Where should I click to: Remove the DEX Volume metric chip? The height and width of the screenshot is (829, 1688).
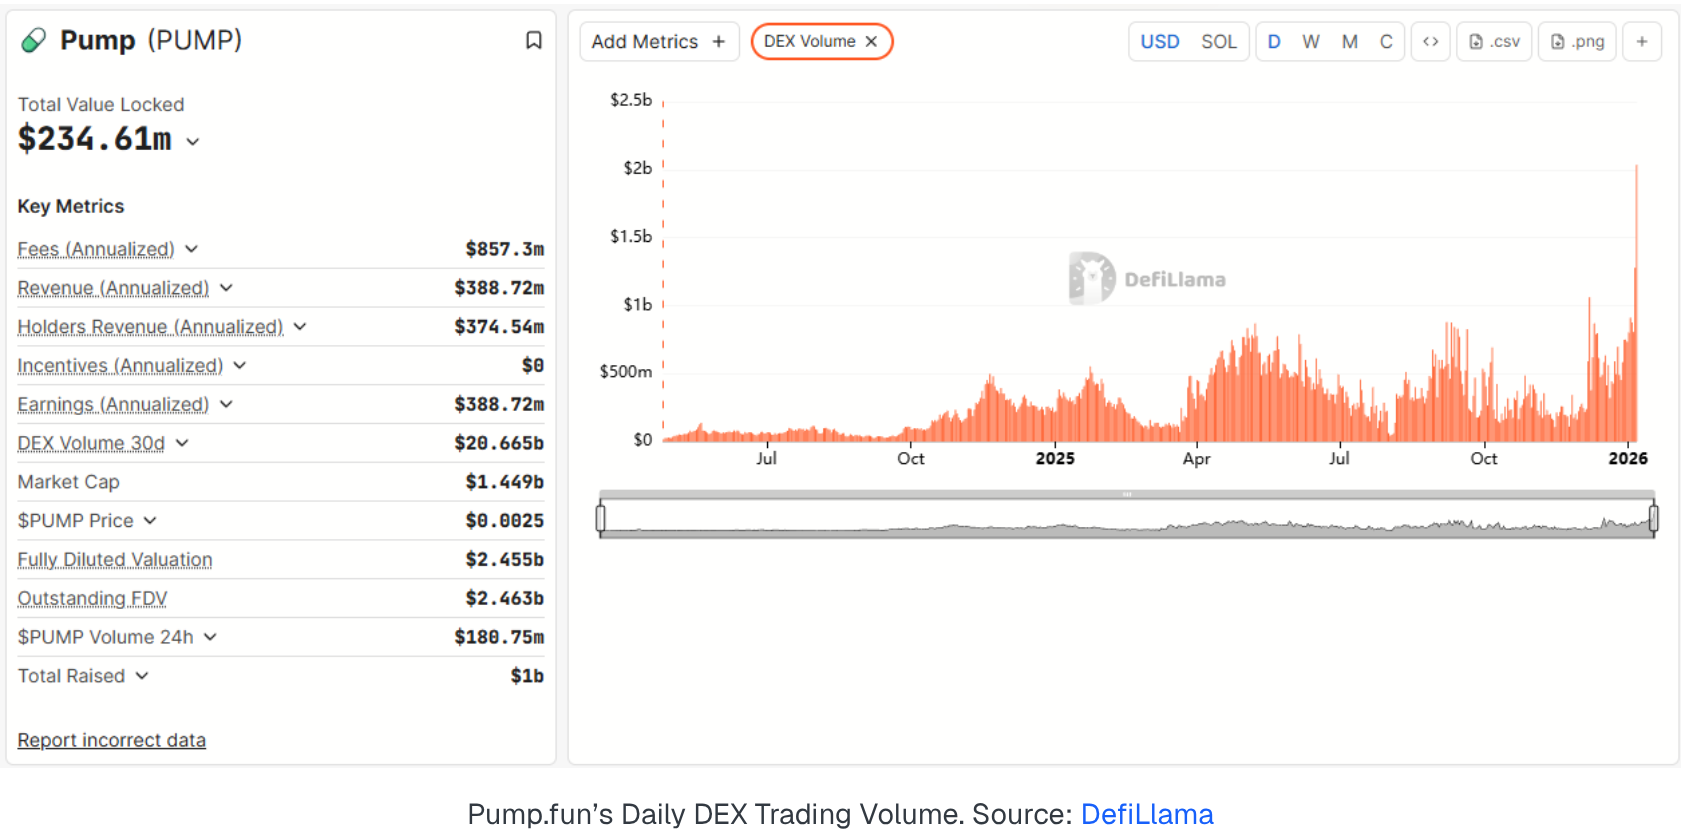(871, 42)
